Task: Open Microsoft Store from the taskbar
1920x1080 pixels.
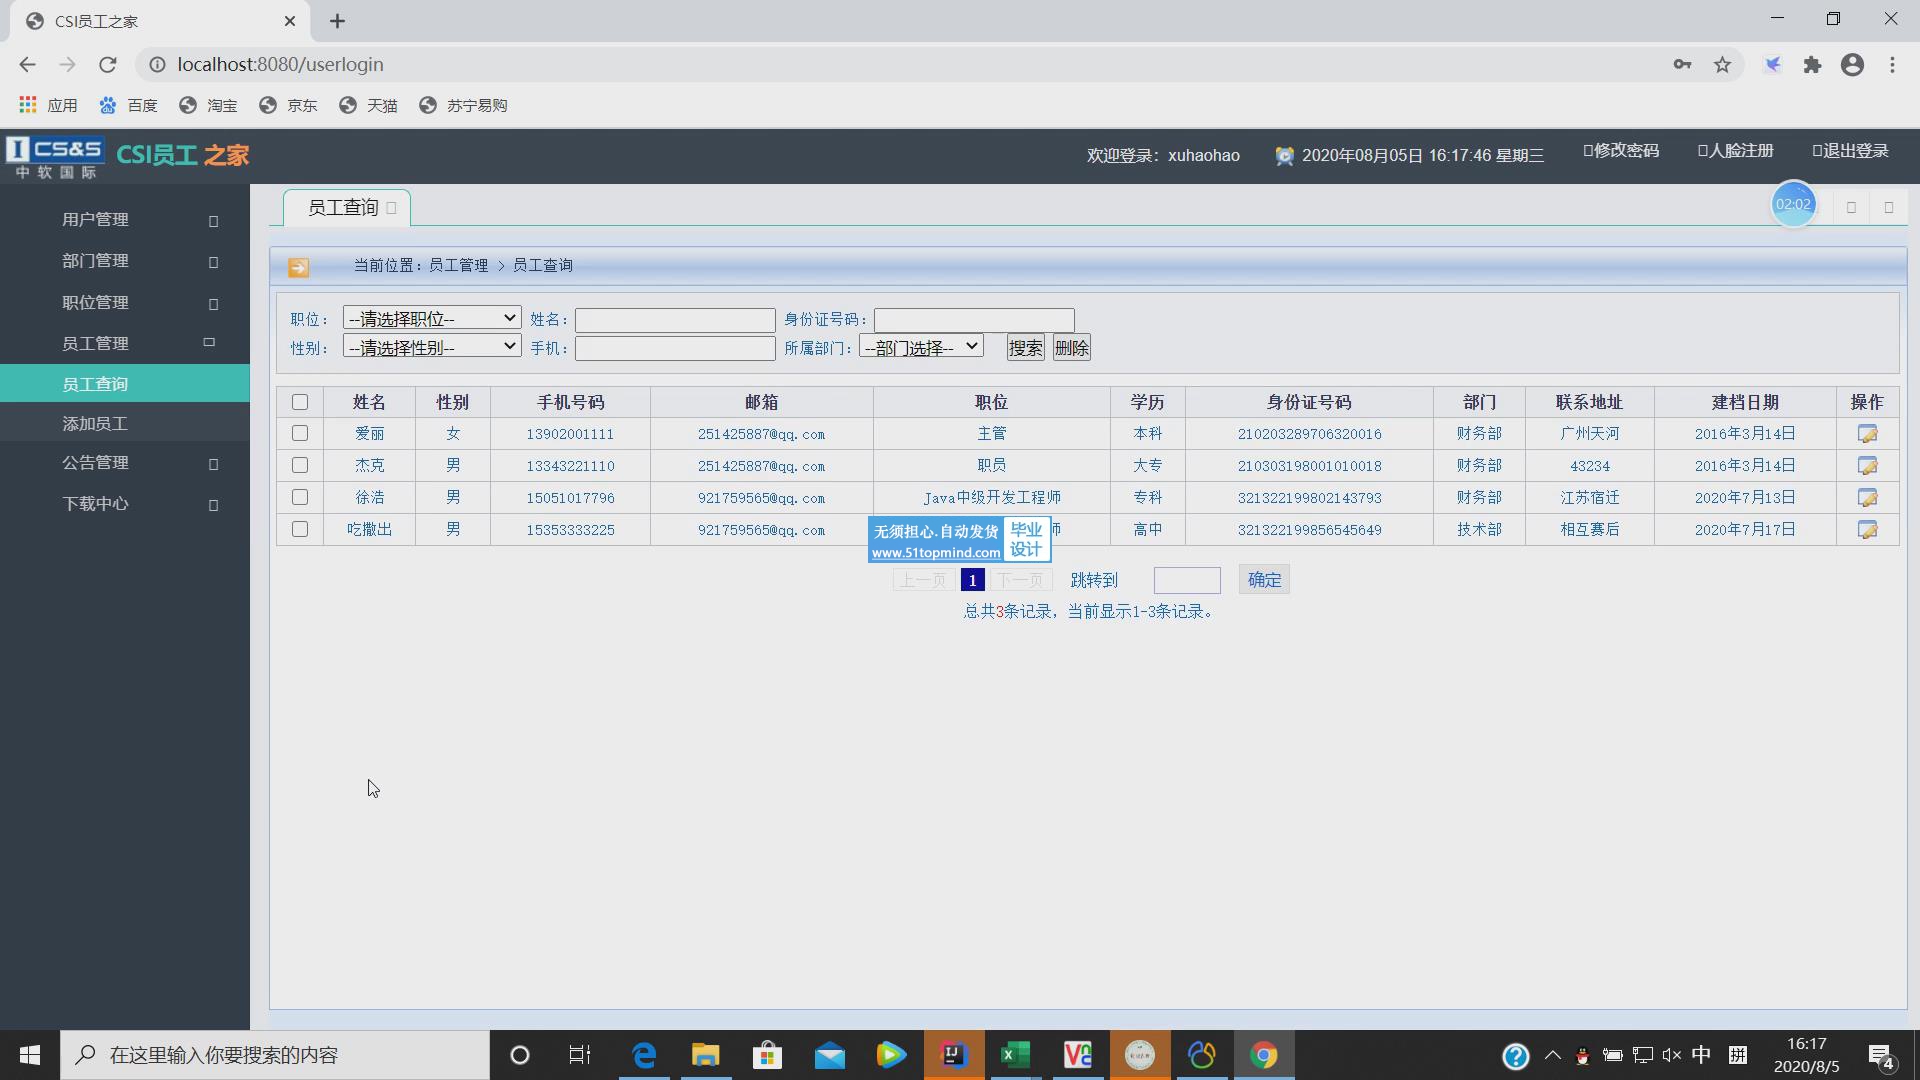Action: click(767, 1055)
